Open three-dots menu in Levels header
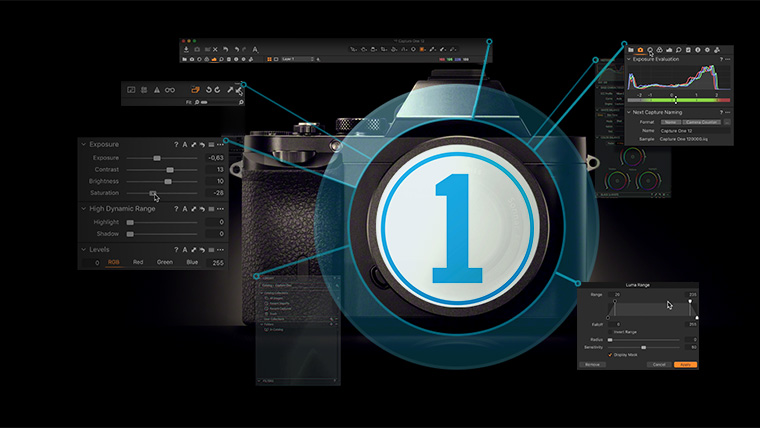 (221, 250)
